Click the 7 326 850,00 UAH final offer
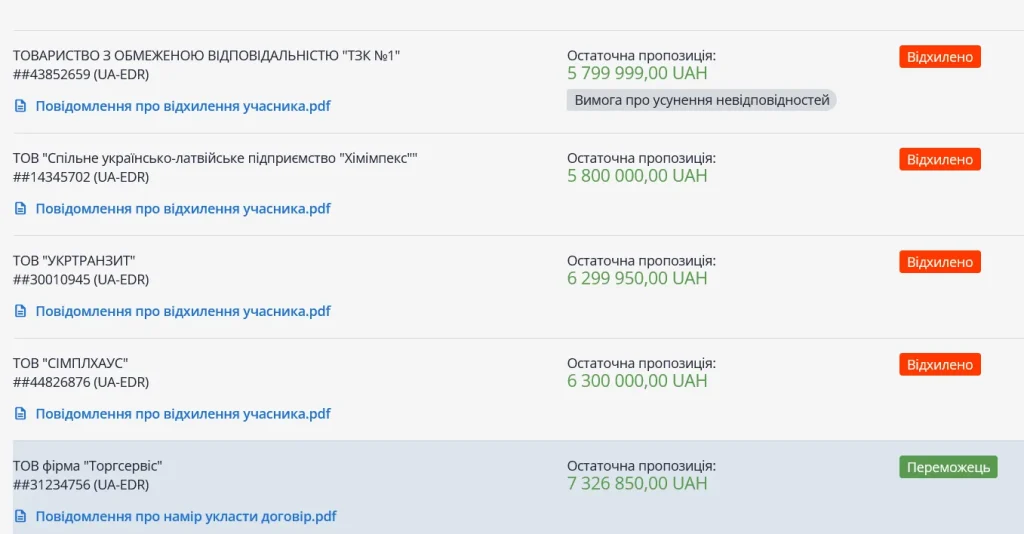Screen dimensions: 1024x534 636,484
